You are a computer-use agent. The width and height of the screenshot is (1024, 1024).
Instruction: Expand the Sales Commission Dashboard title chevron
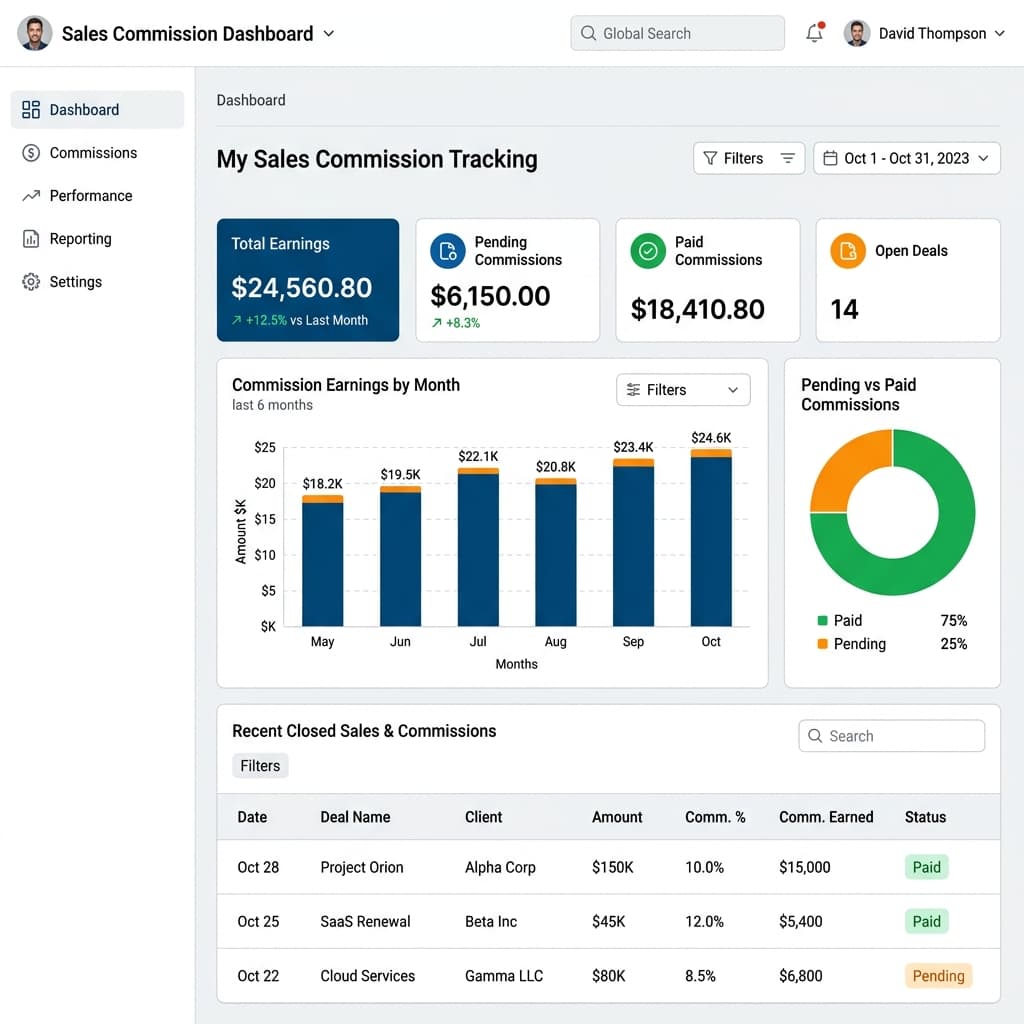tap(329, 33)
